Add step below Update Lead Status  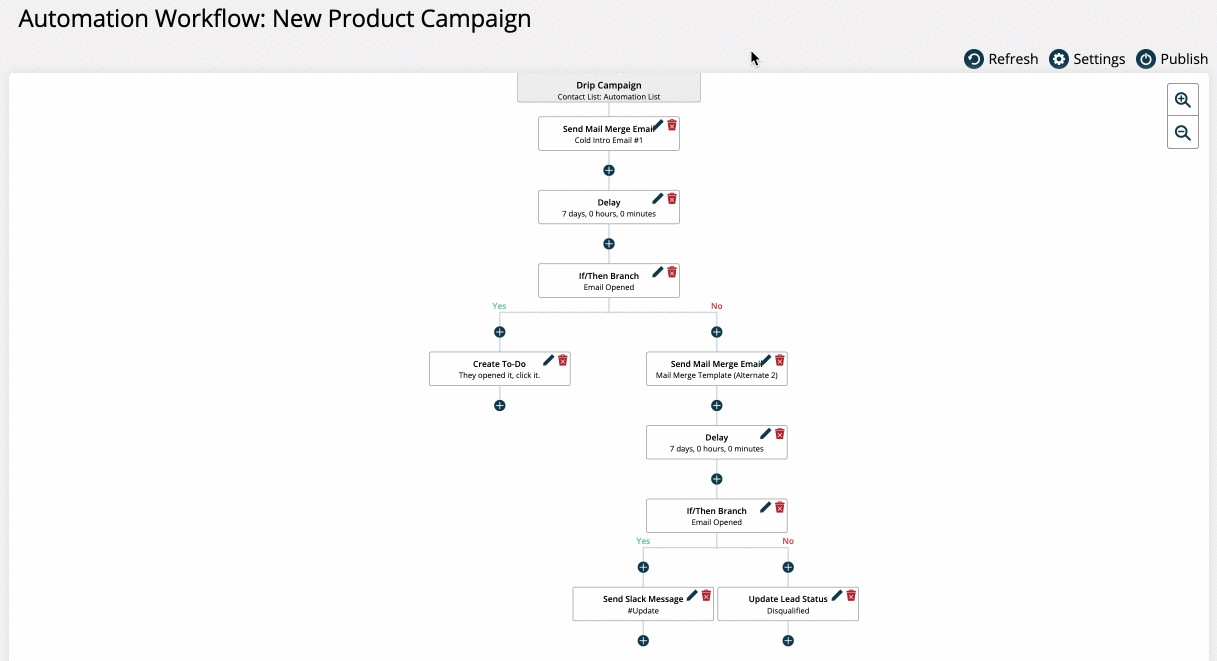pos(788,641)
